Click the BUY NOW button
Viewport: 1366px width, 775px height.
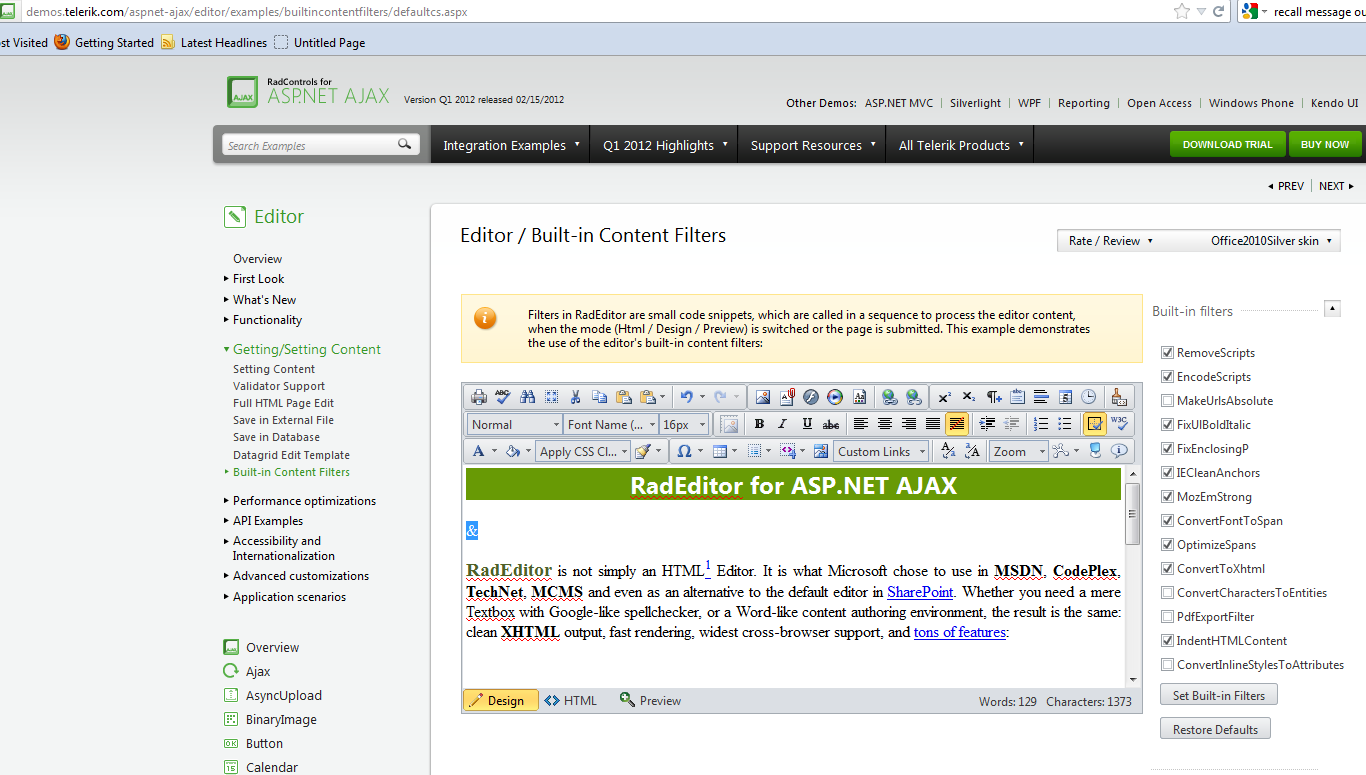click(1325, 144)
